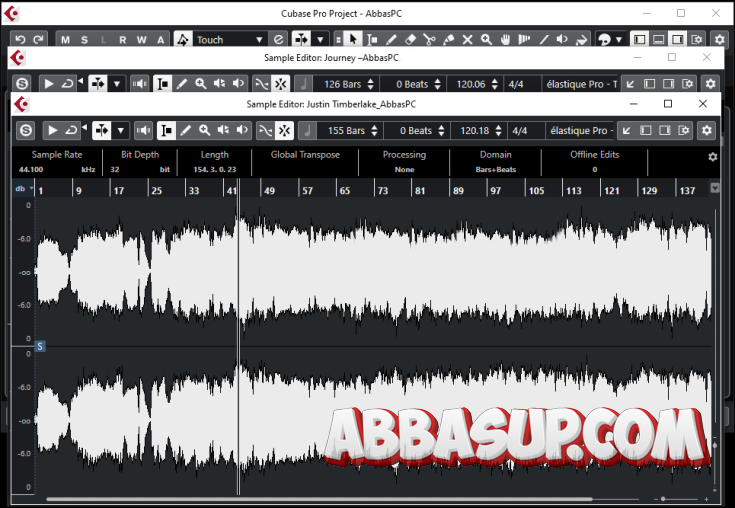Click the 4/4 time signature in Justin Timberlake editor

519,131
